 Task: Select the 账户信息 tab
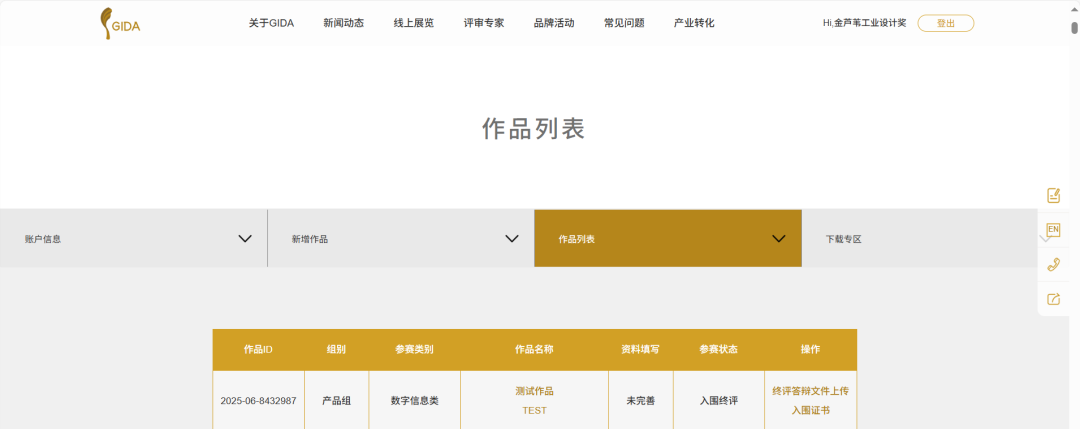coord(134,238)
